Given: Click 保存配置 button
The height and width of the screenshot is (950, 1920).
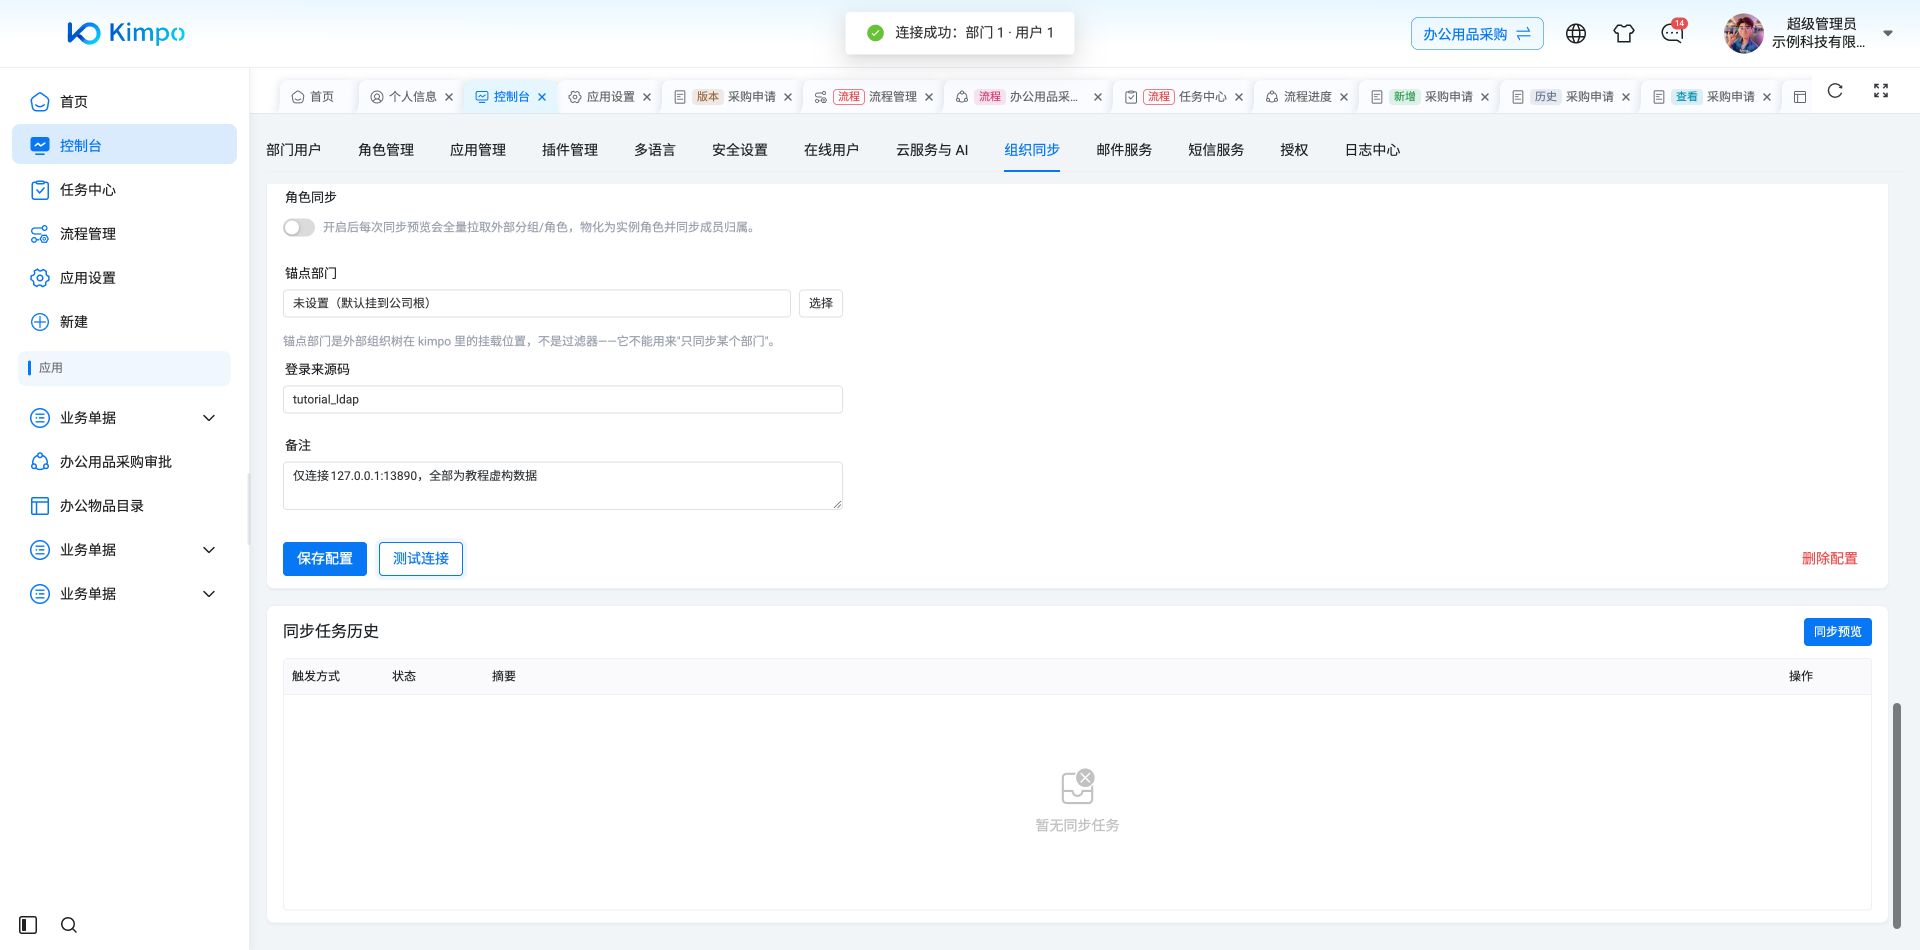Looking at the screenshot, I should 325,558.
